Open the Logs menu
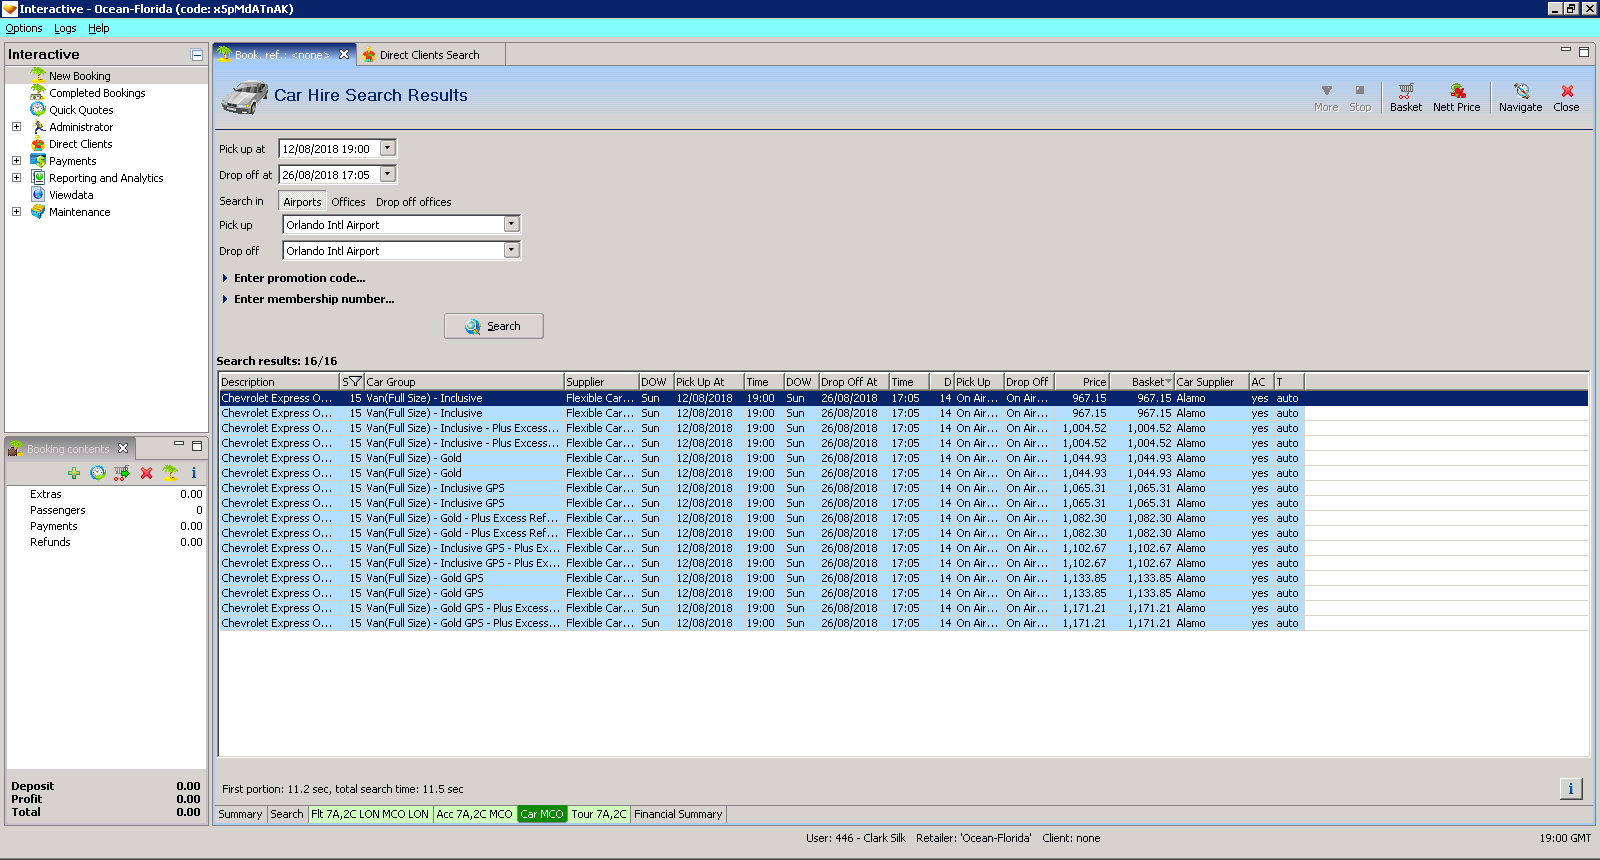The width and height of the screenshot is (1600, 860). [65, 28]
